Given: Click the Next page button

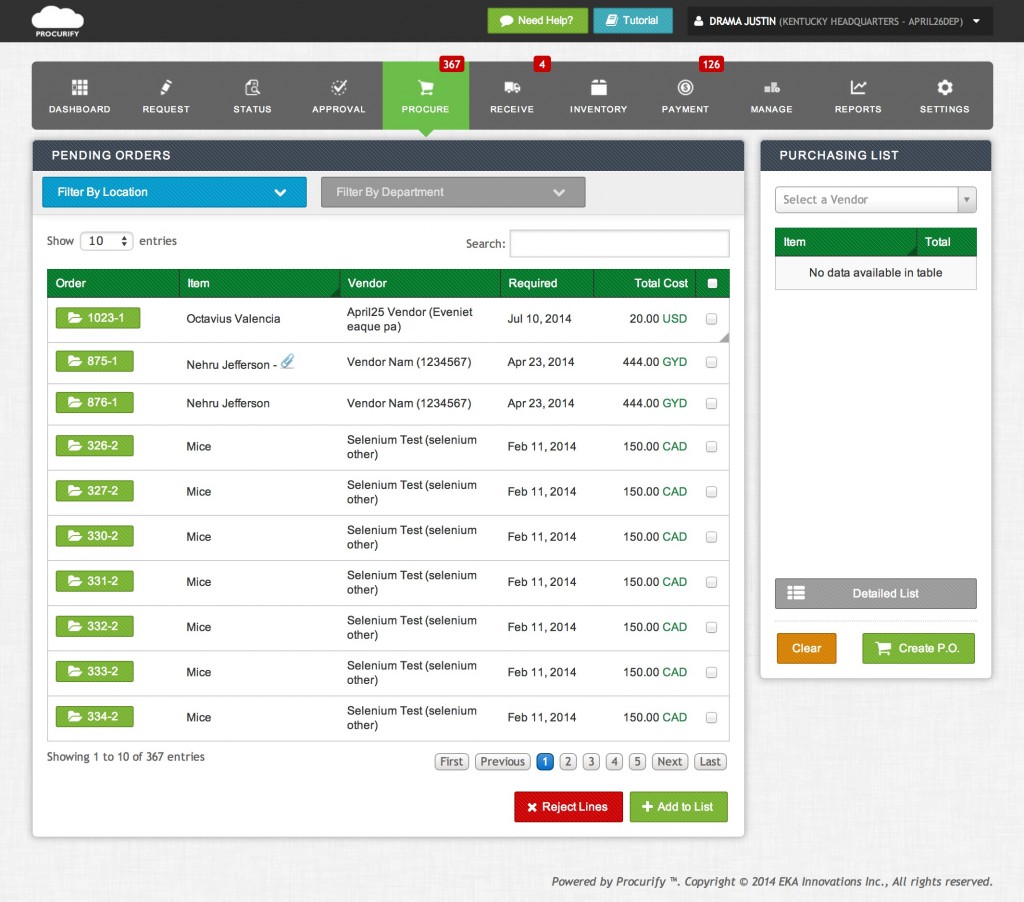Looking at the screenshot, I should [x=669, y=762].
